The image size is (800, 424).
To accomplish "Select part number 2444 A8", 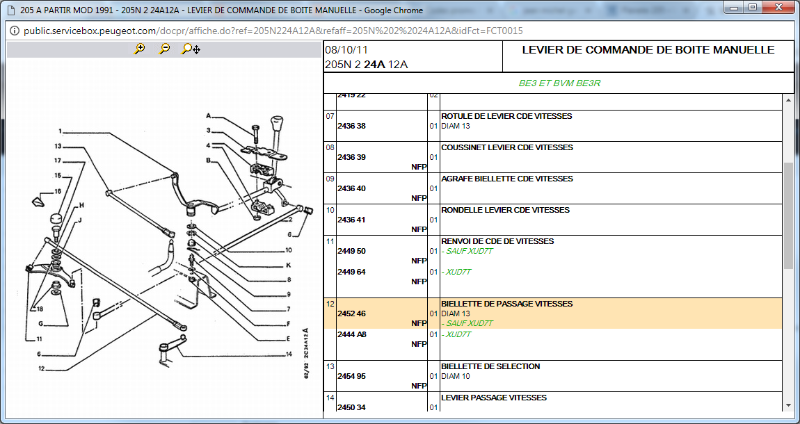I will [352, 334].
